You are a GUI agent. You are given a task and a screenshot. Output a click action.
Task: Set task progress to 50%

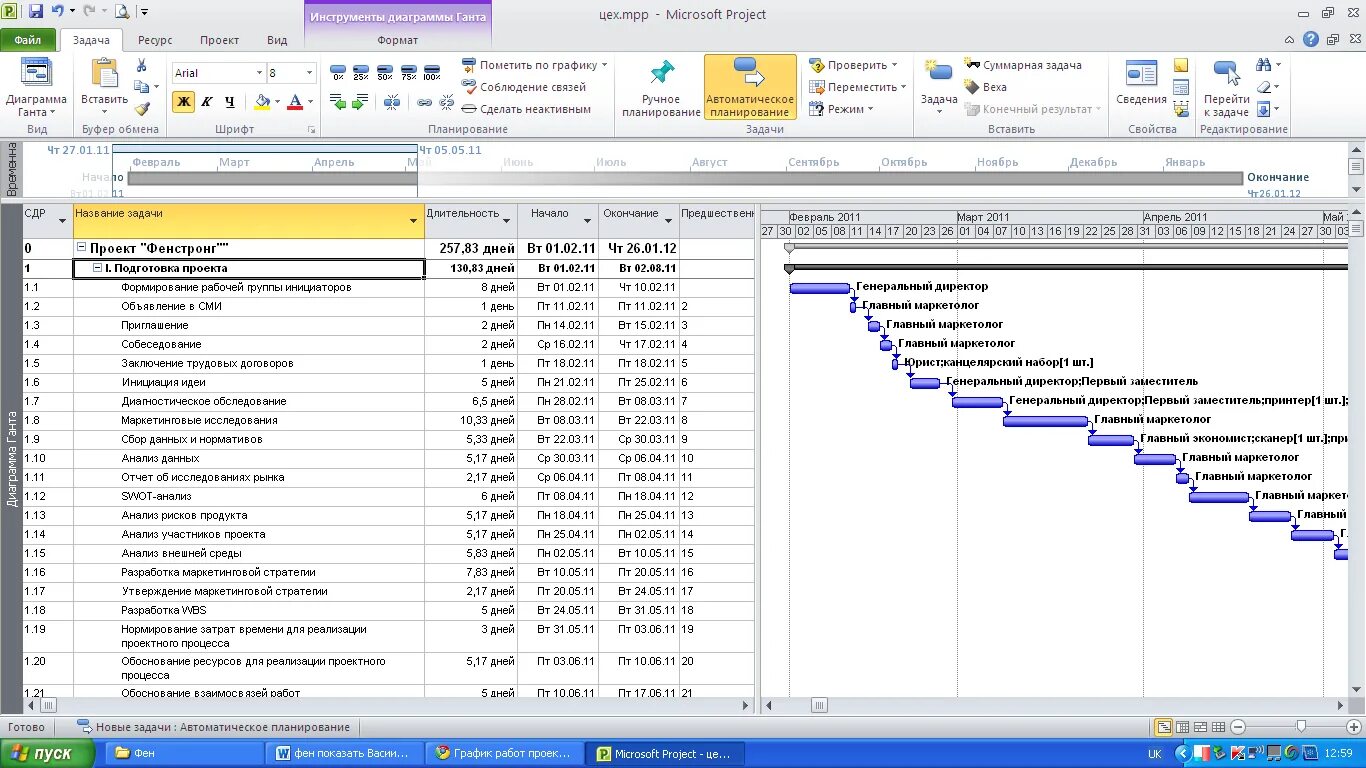tap(385, 71)
